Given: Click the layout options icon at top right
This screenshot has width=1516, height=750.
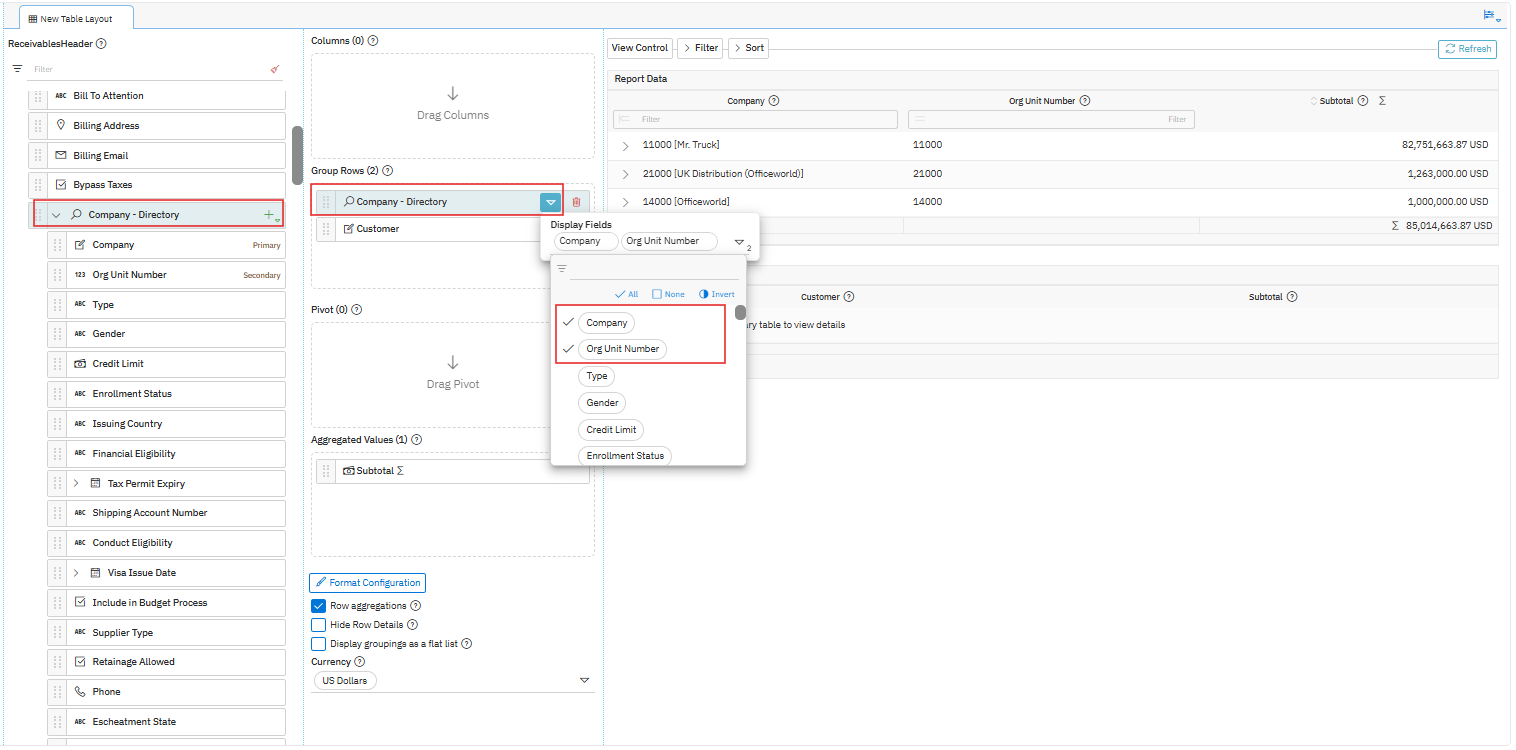Looking at the screenshot, I should (1491, 16).
